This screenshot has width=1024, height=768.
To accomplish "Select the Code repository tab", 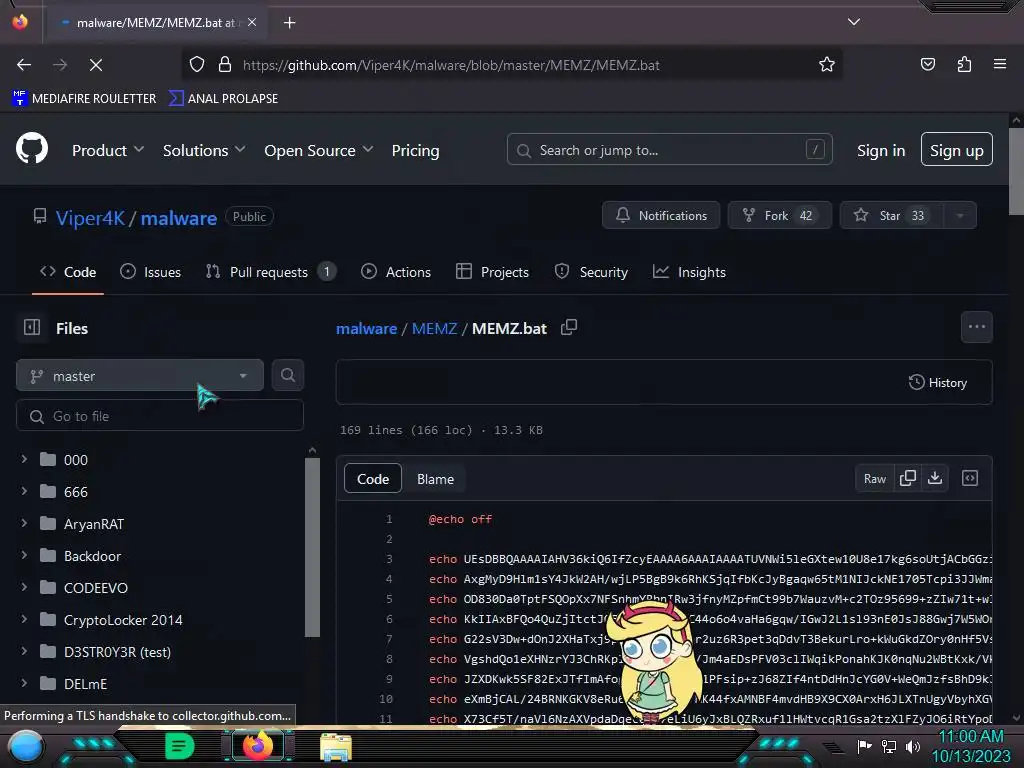I will click(x=68, y=272).
